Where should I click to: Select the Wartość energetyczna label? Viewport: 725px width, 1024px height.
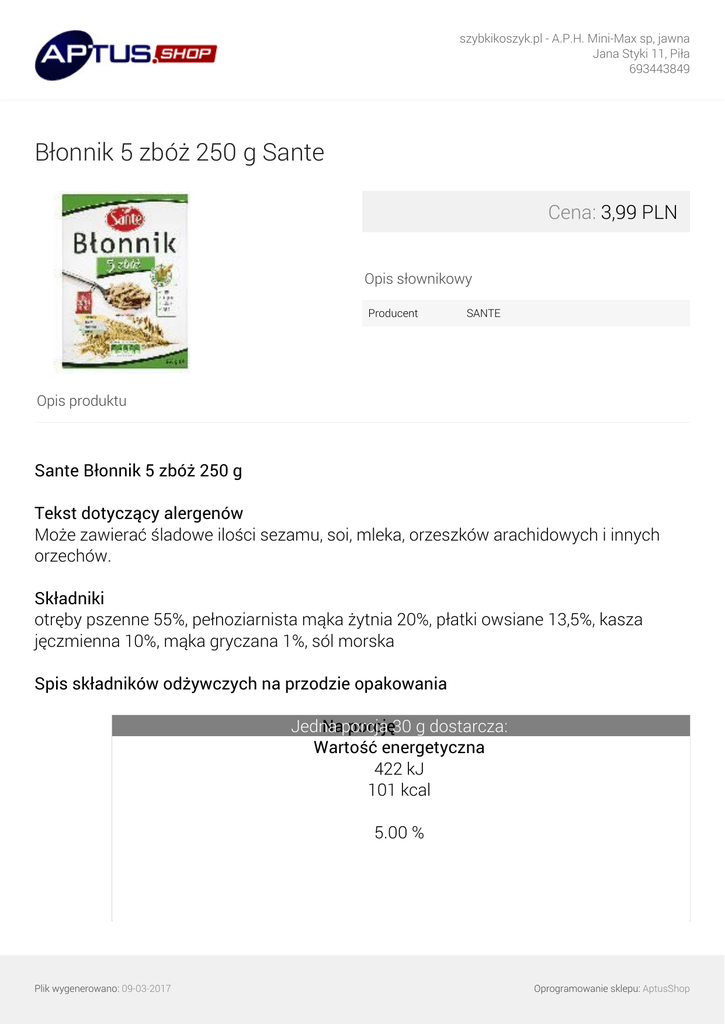pyautogui.click(x=399, y=747)
